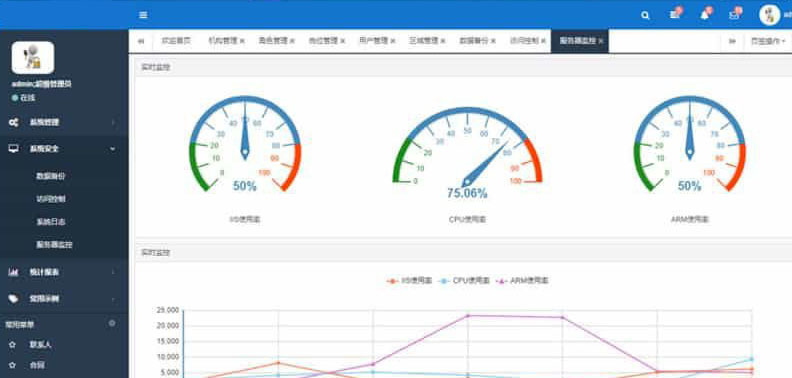The image size is (792, 378).
Task: Open 系统日志 in the sidebar submenu
Action: point(51,222)
